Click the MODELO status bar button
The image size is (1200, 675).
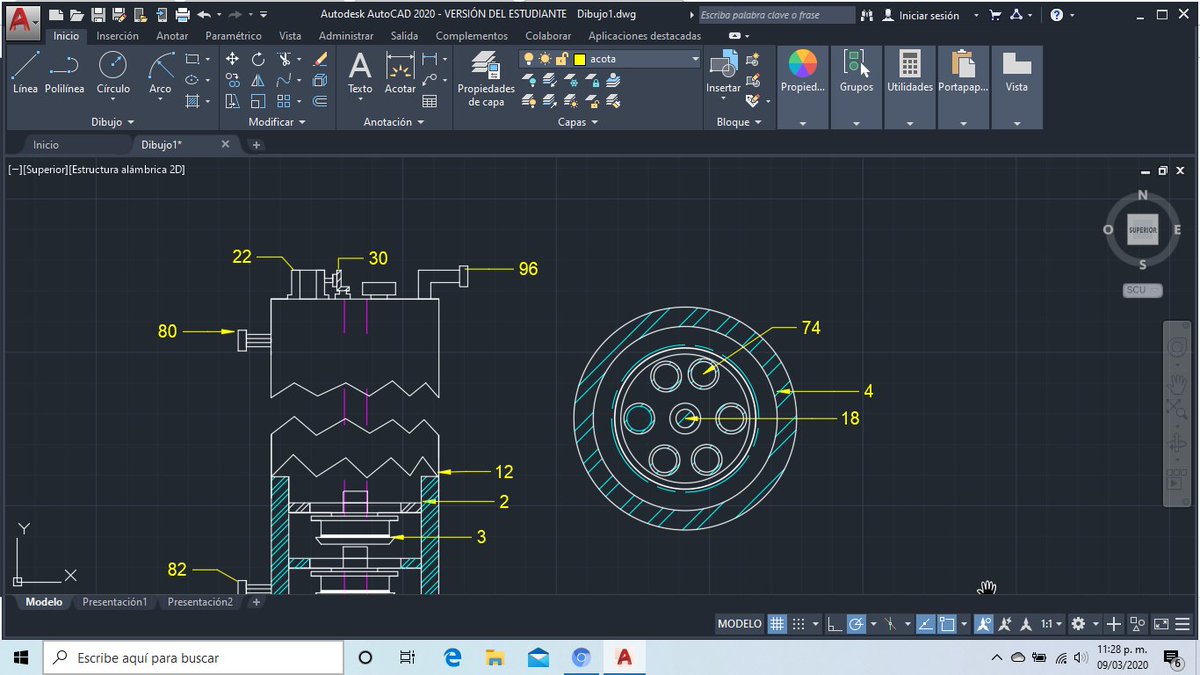(x=740, y=624)
